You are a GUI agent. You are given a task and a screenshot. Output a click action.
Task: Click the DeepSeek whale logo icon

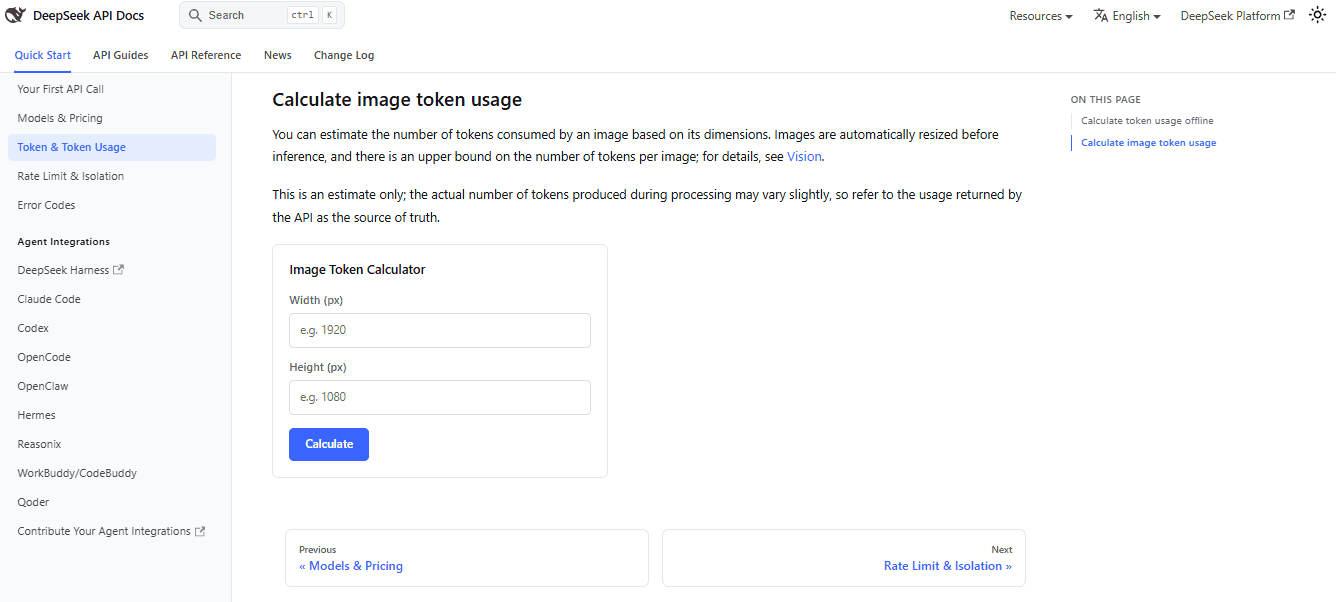pos(15,15)
